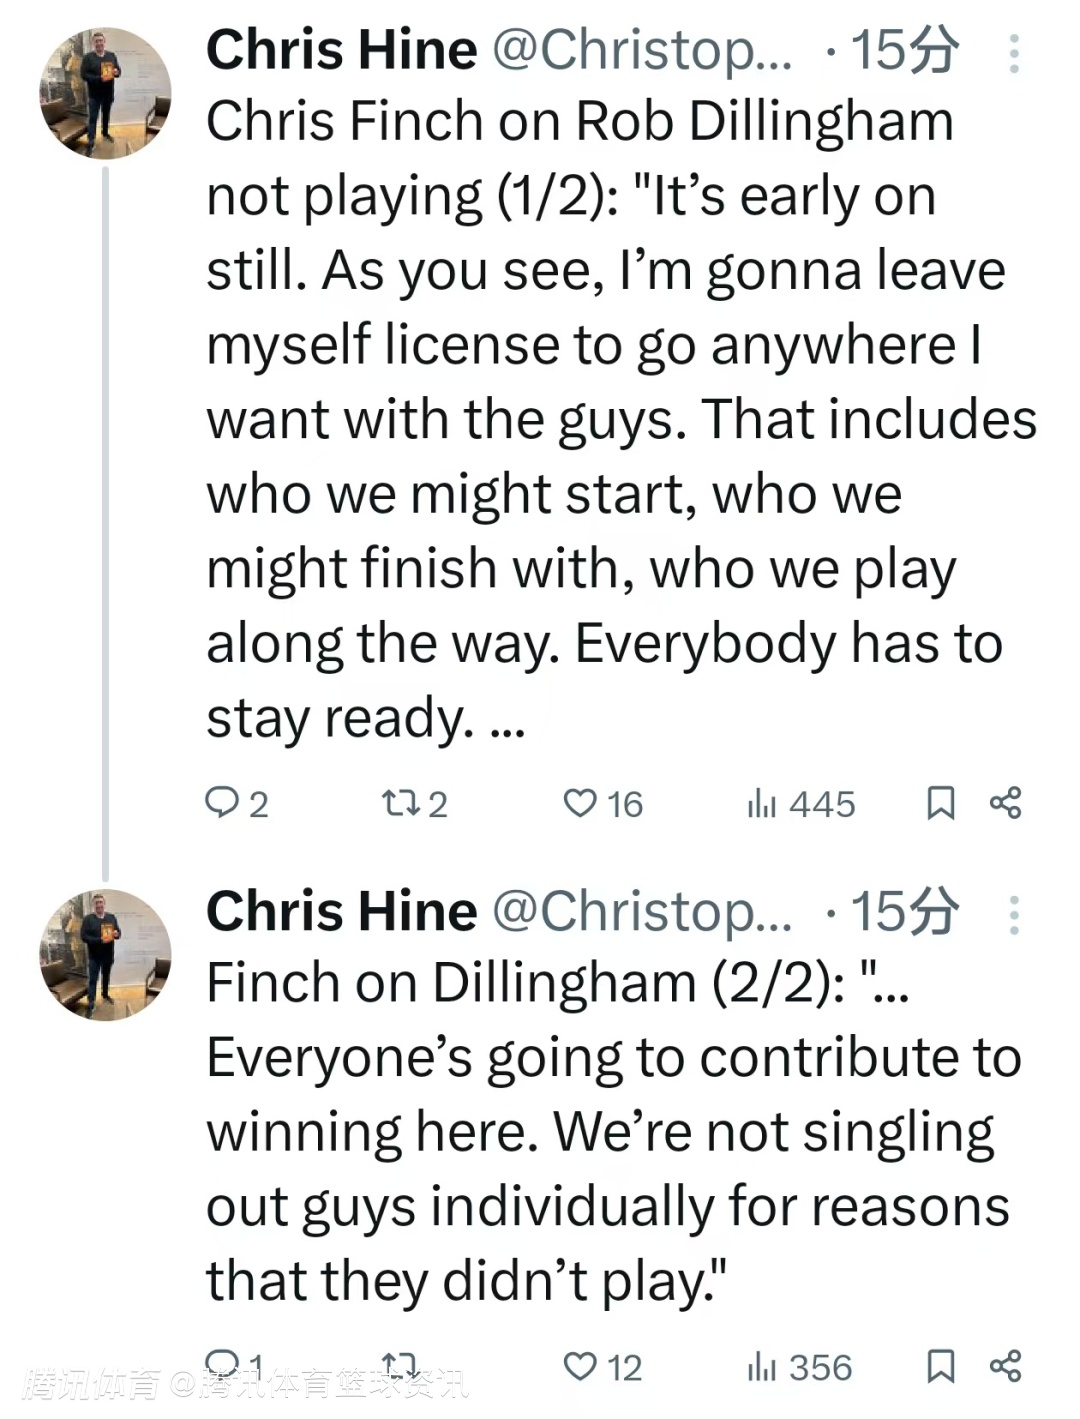
Task: Retweet the first tweet about Rob Dillingham
Action: pos(399,803)
